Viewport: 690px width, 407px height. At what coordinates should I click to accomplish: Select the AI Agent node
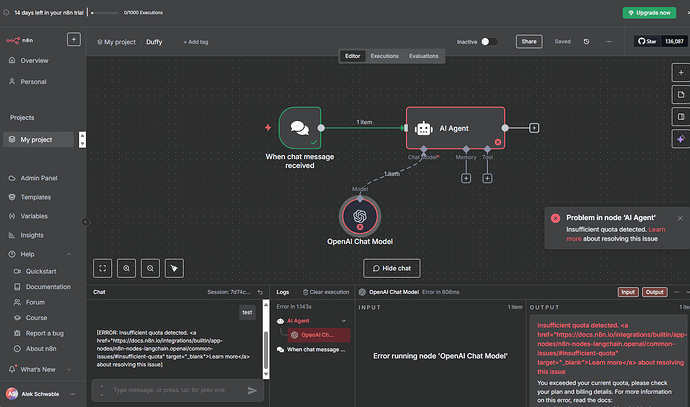pyautogui.click(x=455, y=128)
